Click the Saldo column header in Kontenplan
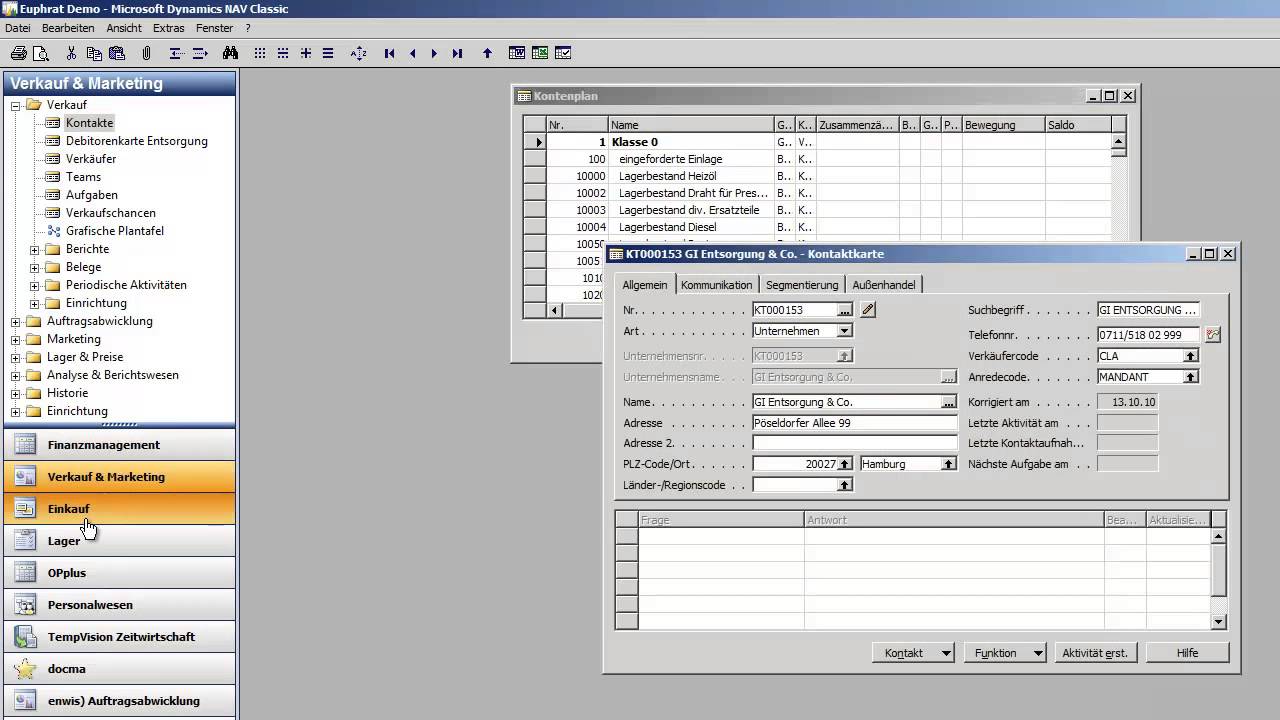 [1078, 125]
